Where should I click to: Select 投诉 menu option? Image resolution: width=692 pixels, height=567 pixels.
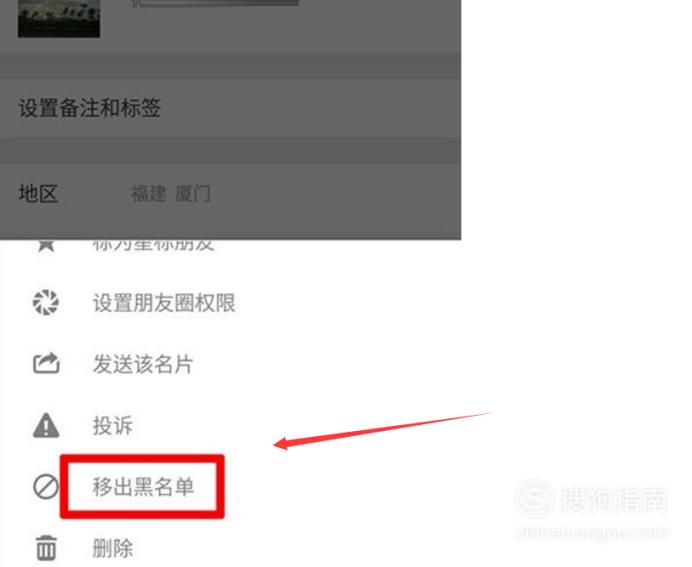(x=113, y=426)
